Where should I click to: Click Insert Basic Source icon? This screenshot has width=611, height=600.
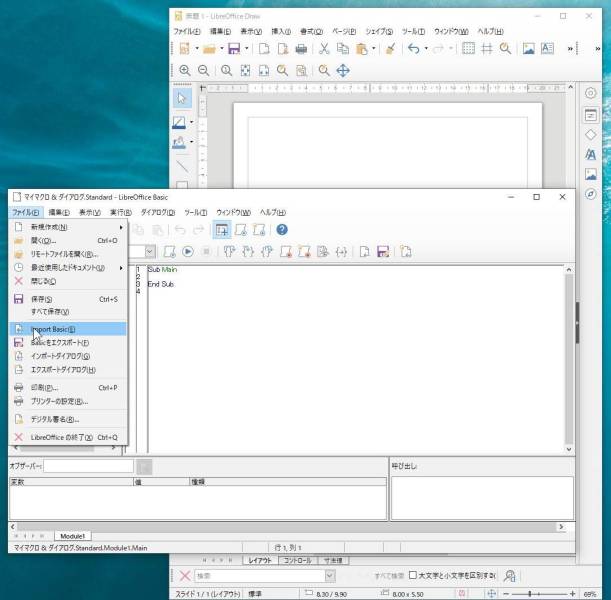(364, 252)
